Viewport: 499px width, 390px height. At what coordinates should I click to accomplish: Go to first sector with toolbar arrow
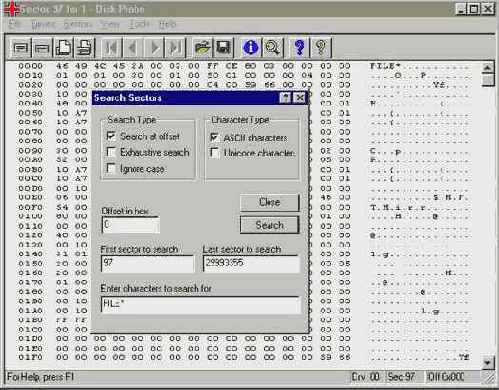coord(111,48)
